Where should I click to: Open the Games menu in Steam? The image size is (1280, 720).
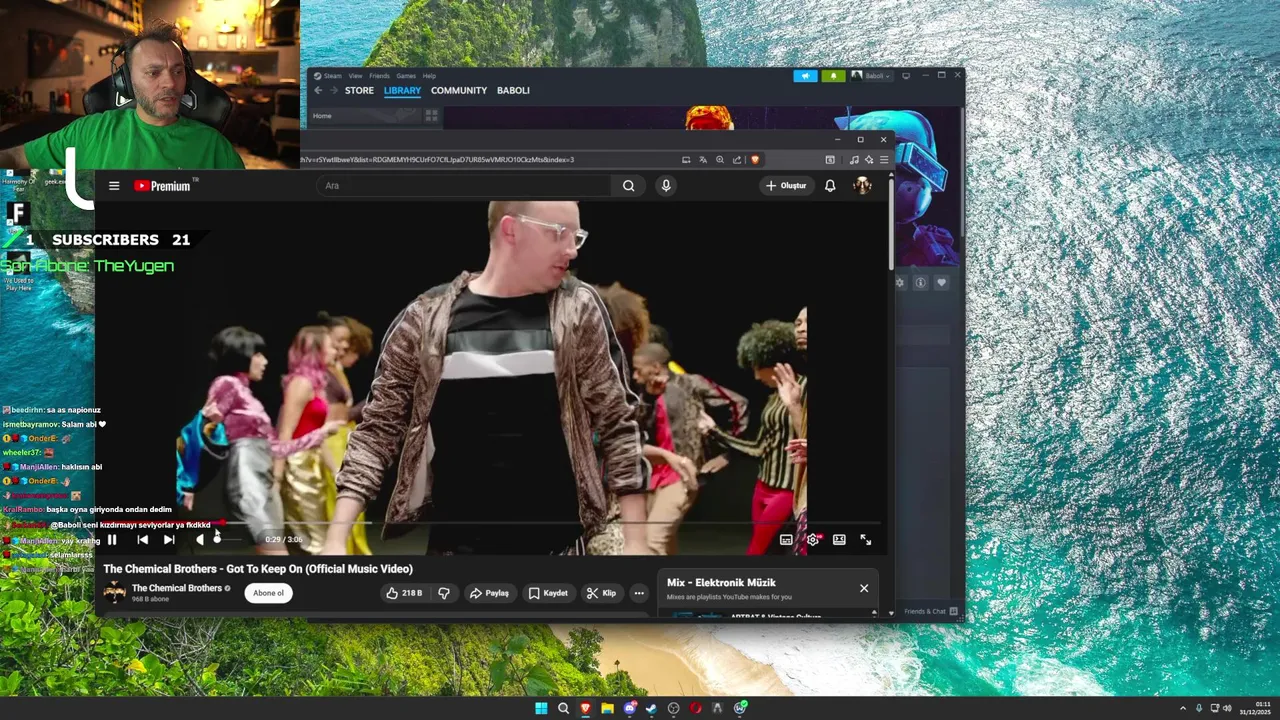[406, 76]
